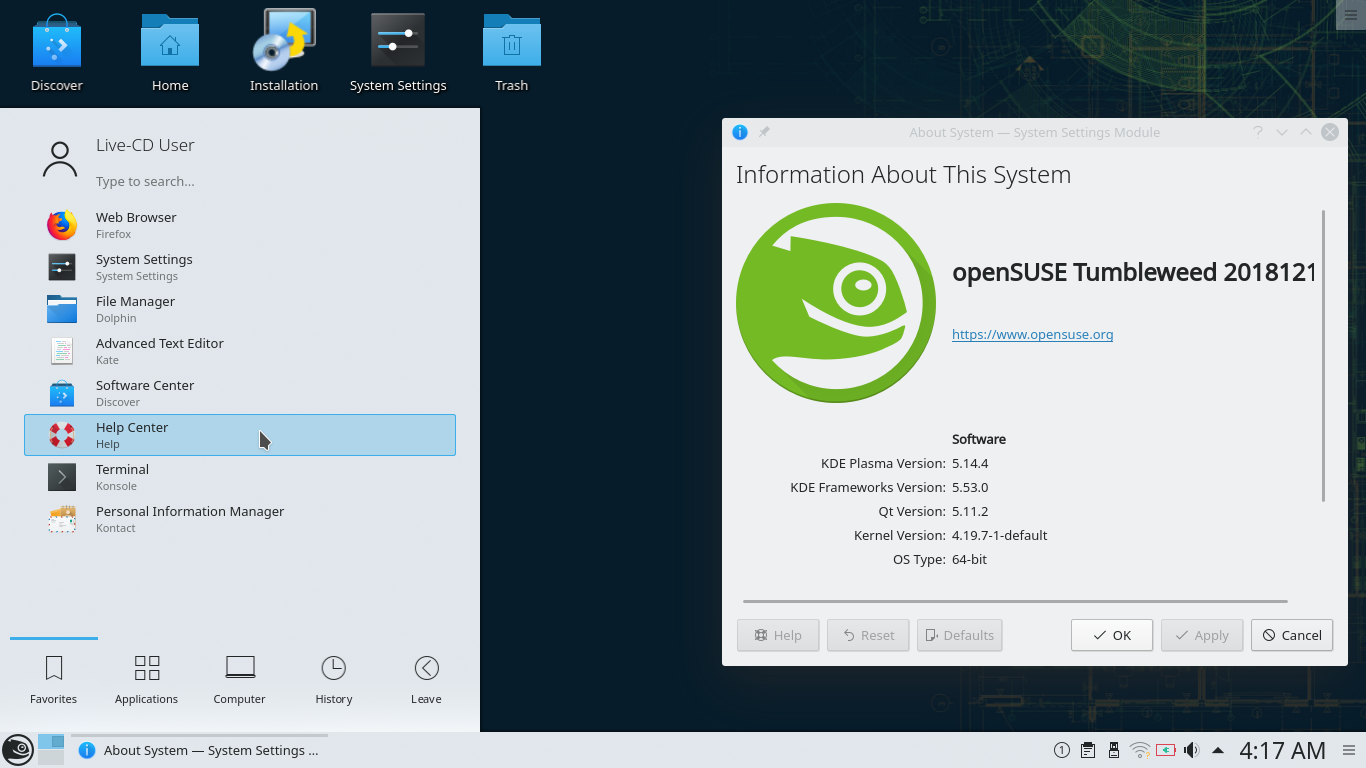This screenshot has width=1366, height=768.
Task: Toggle the pin on the About System titlebar
Action: coord(764,131)
